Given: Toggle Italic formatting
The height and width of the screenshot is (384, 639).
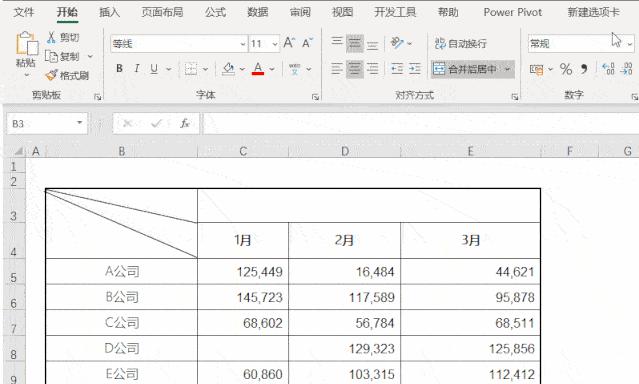Looking at the screenshot, I should pos(137,68).
